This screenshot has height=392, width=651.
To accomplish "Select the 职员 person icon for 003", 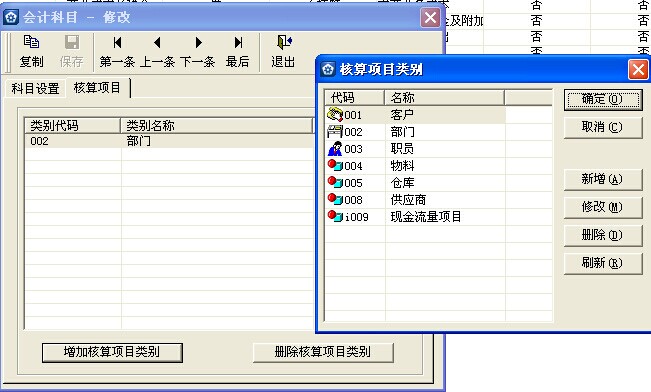I will click(335, 149).
